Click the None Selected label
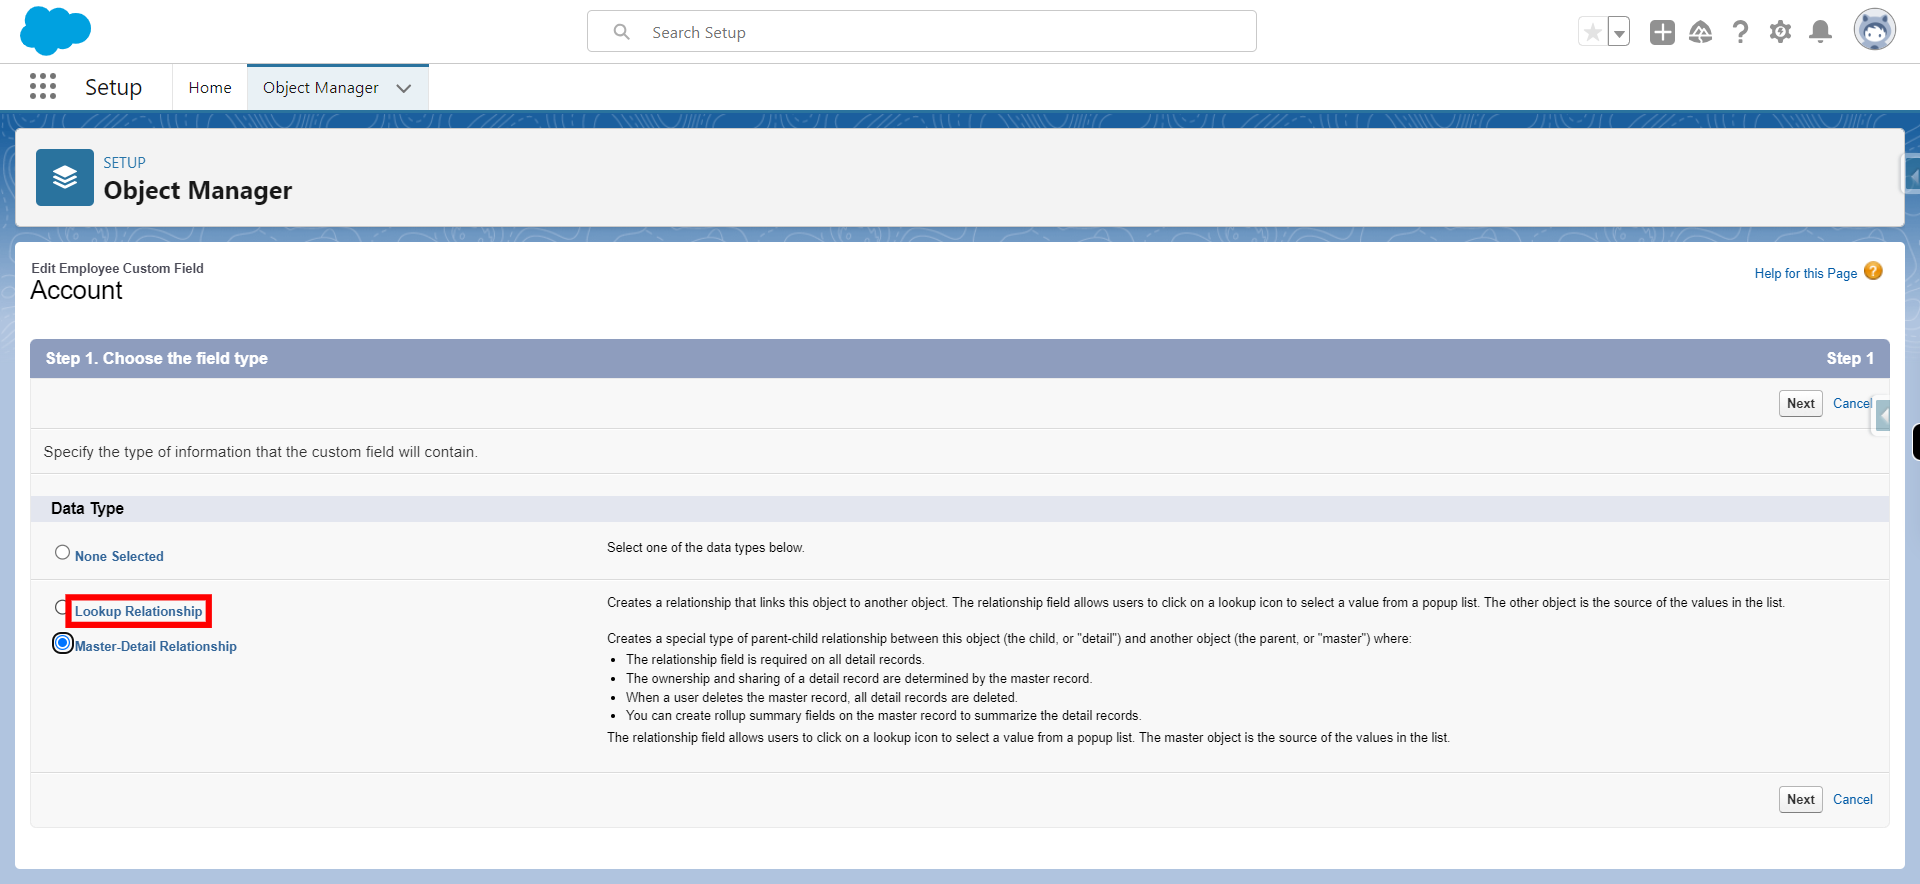Screen dimensions: 1920x884 point(119,556)
